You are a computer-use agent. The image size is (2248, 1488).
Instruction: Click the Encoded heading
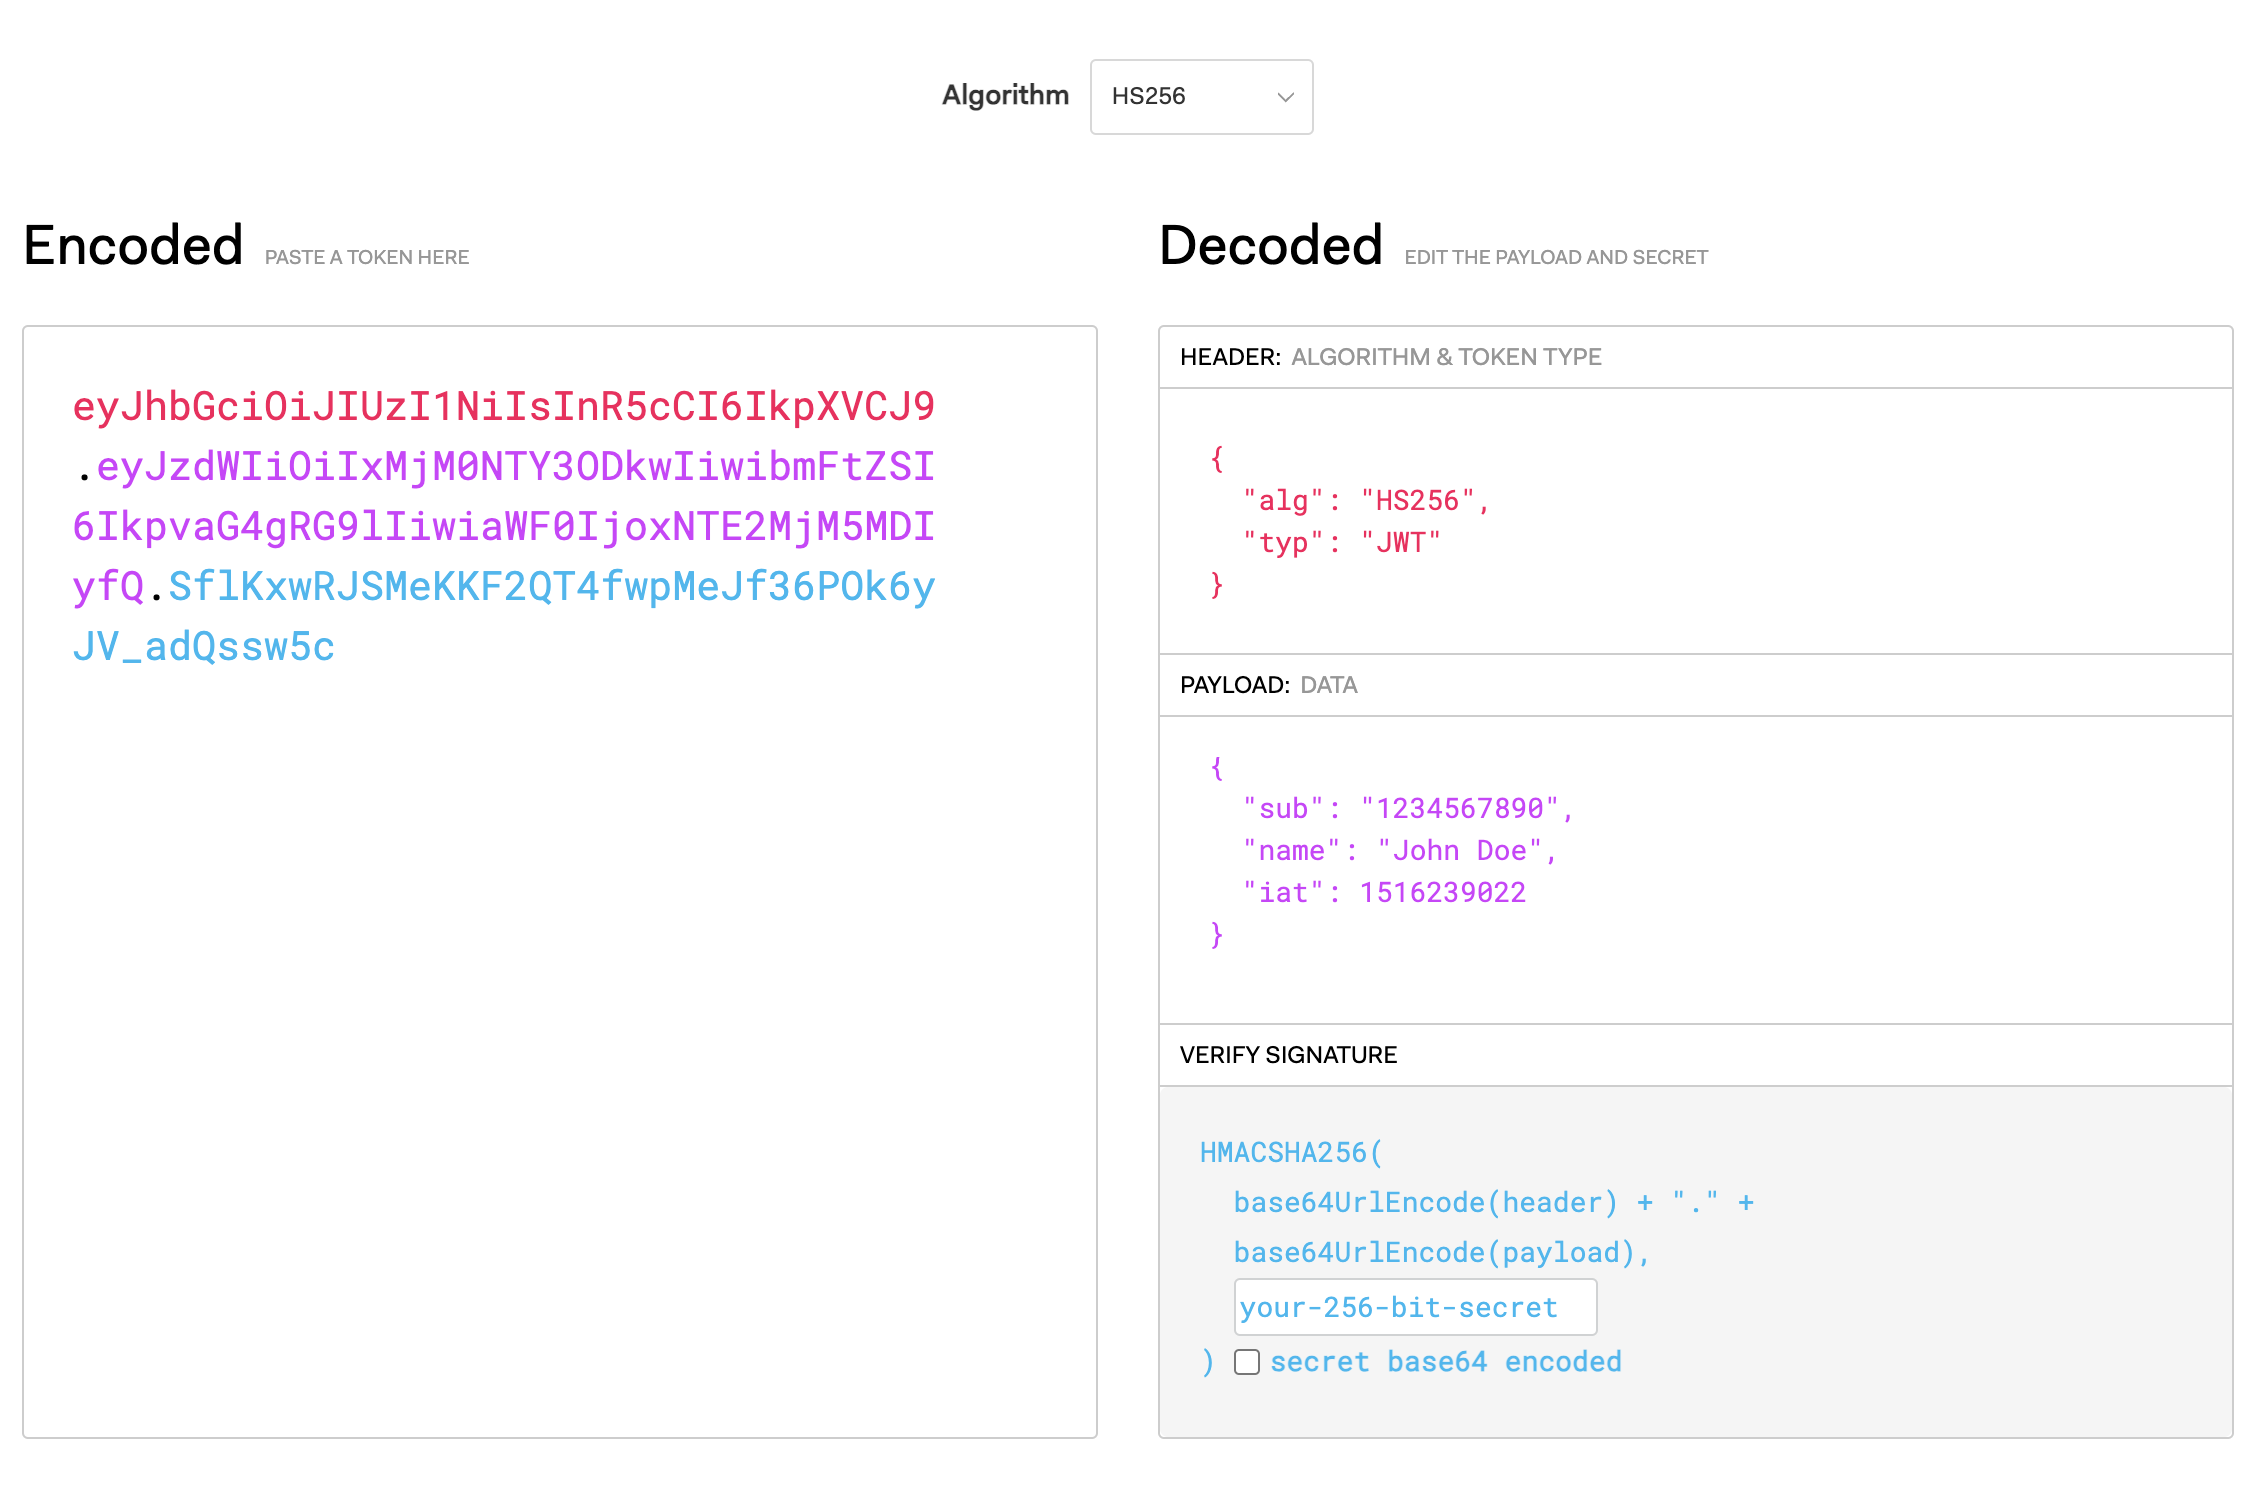(133, 246)
